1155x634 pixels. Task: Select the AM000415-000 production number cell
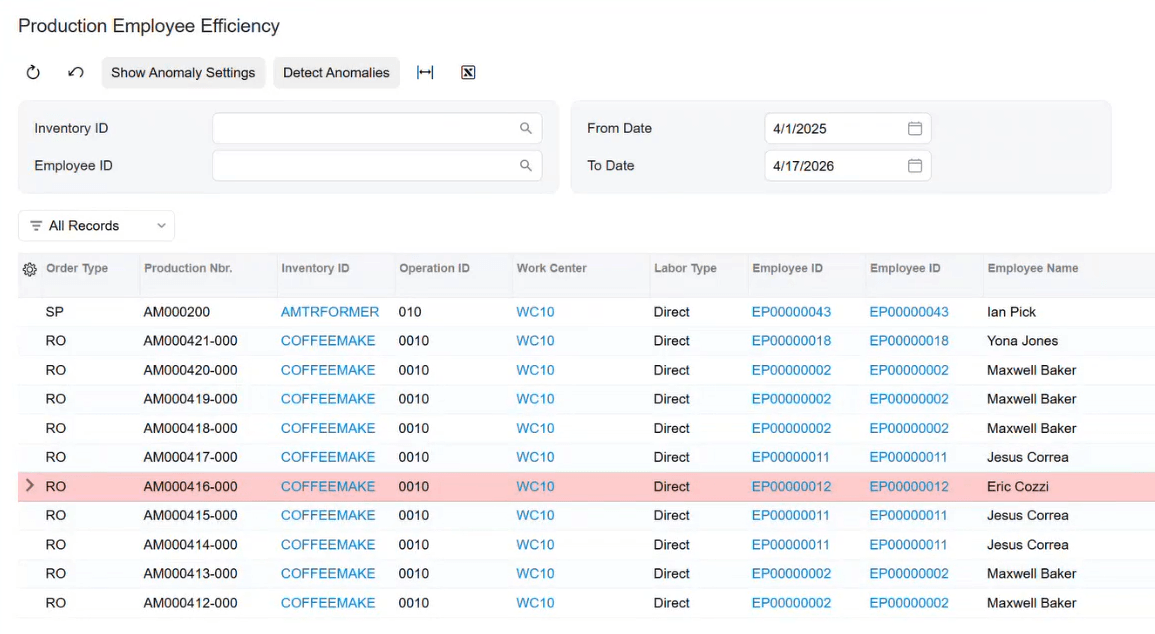coord(191,515)
